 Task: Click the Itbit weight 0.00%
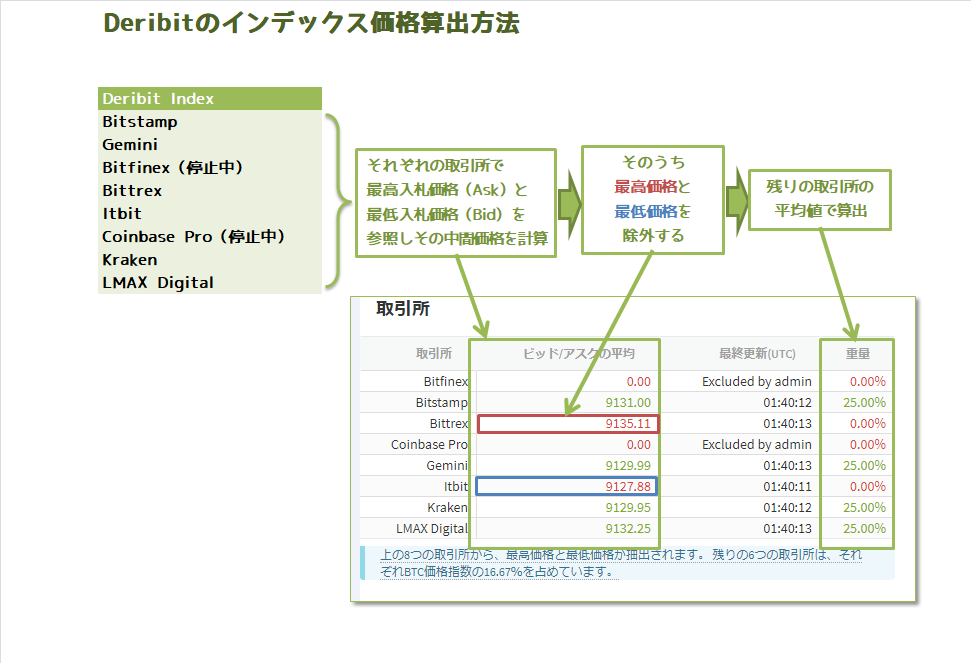(868, 487)
